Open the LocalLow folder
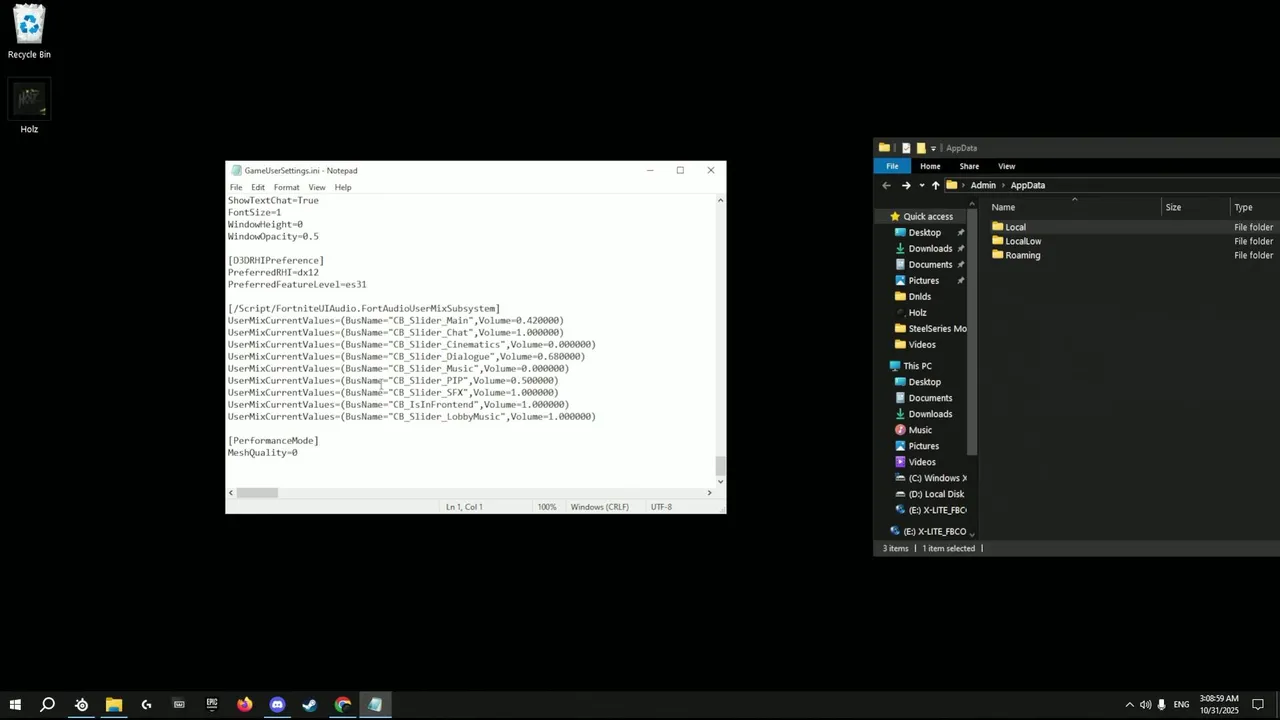Image resolution: width=1280 pixels, height=720 pixels. 1022,241
